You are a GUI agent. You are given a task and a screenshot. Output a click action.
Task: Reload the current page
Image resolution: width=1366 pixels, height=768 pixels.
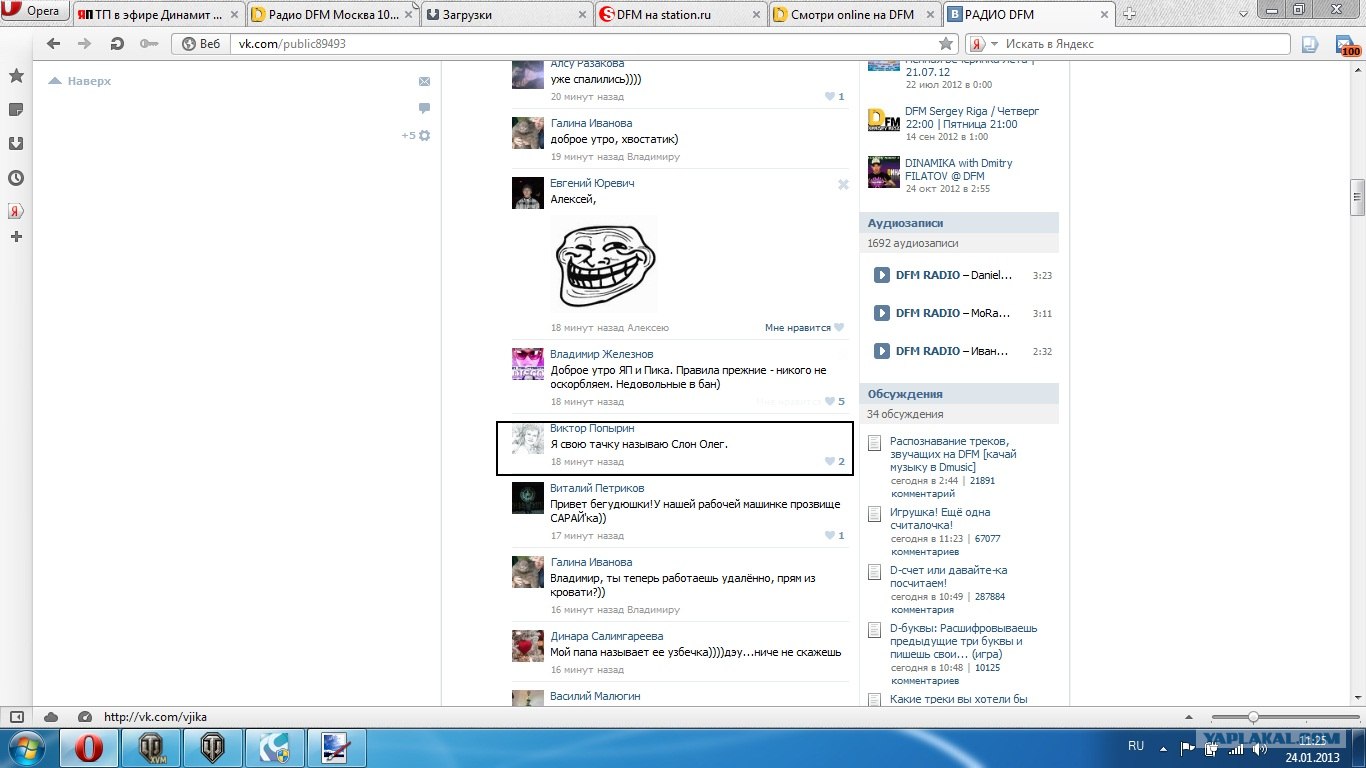(117, 44)
